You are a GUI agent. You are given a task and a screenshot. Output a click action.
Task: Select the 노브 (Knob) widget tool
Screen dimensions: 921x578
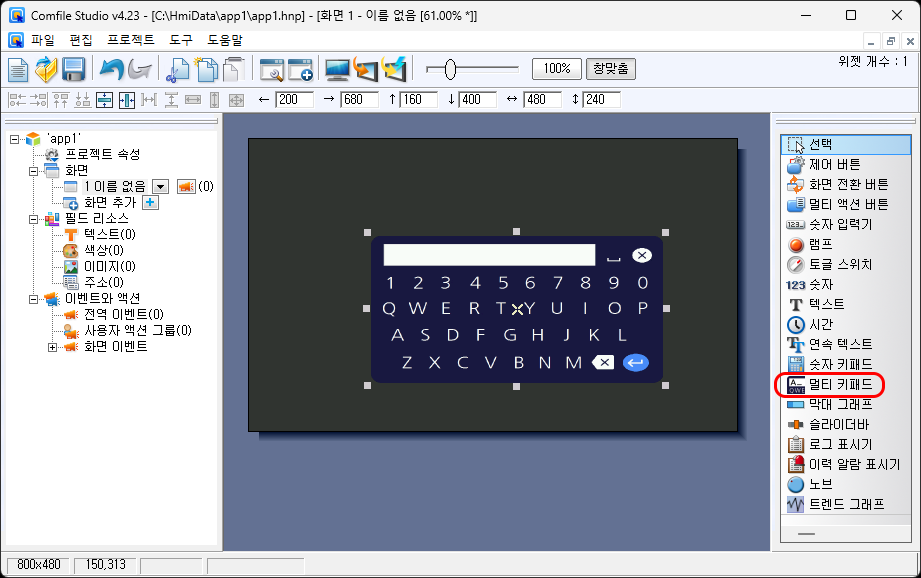[820, 484]
